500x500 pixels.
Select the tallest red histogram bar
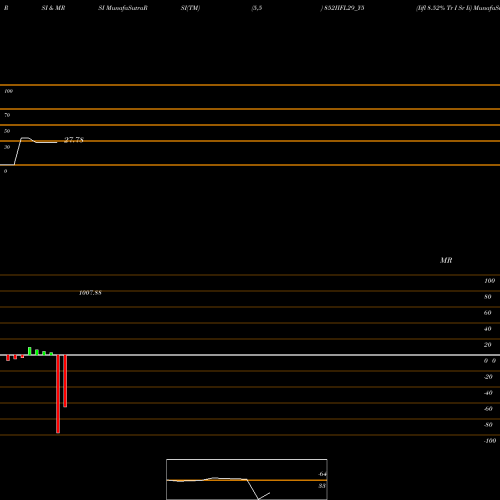point(58,394)
